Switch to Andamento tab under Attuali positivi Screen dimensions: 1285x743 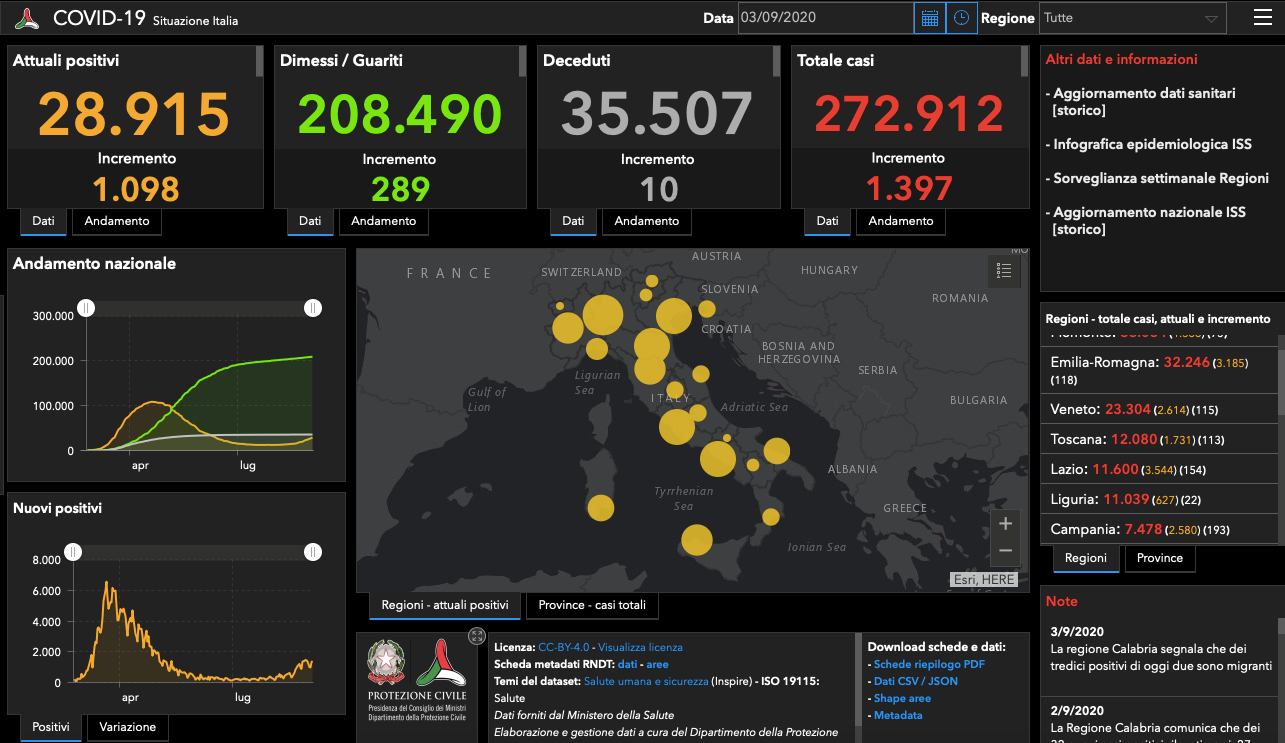point(117,221)
